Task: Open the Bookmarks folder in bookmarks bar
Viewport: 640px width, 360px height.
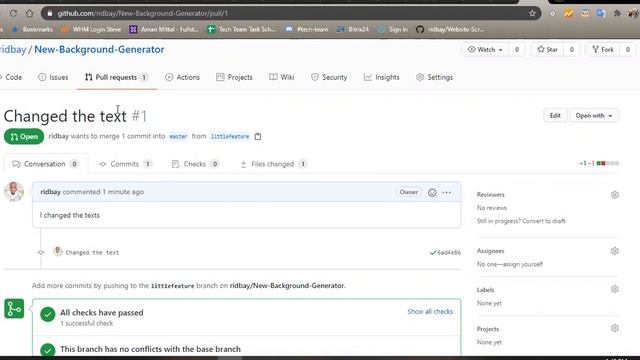Action: [33, 29]
